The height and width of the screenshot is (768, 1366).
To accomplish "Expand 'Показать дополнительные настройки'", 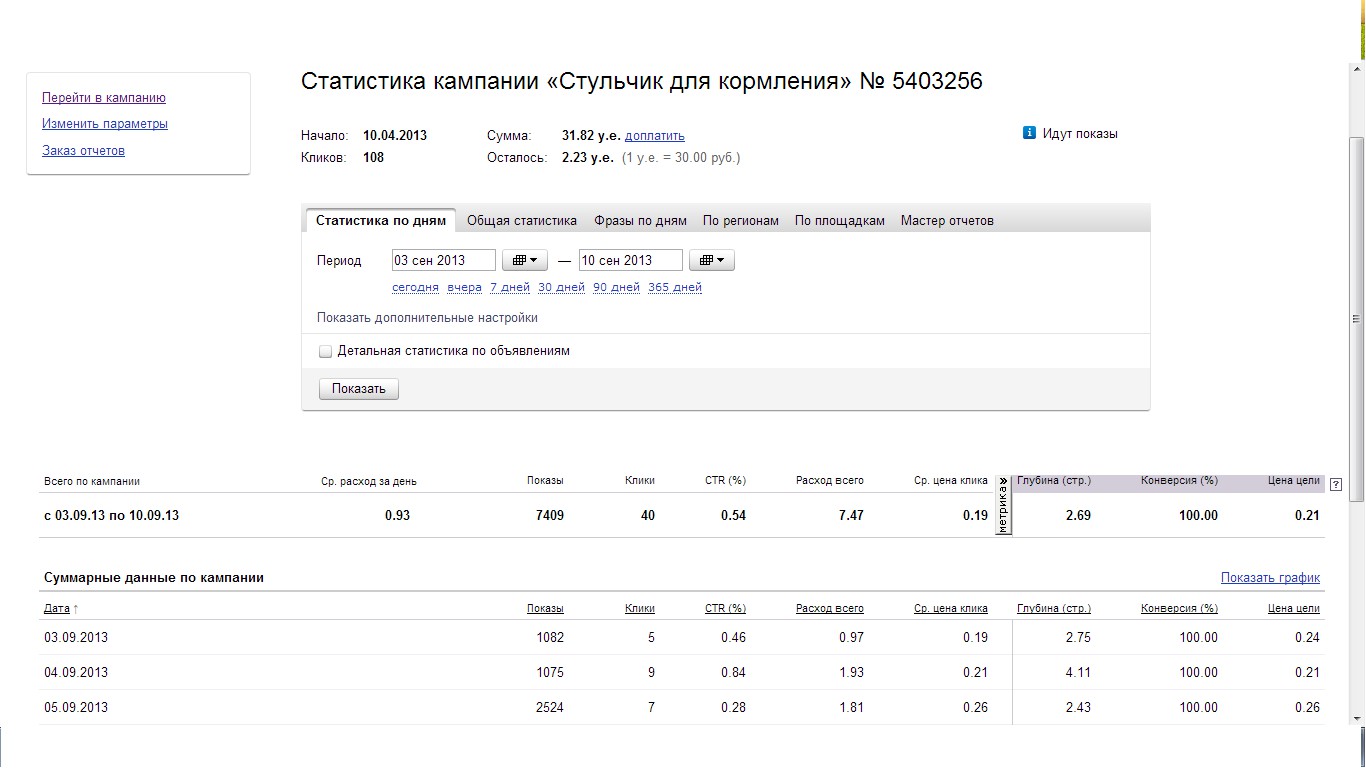I will pyautogui.click(x=427, y=318).
